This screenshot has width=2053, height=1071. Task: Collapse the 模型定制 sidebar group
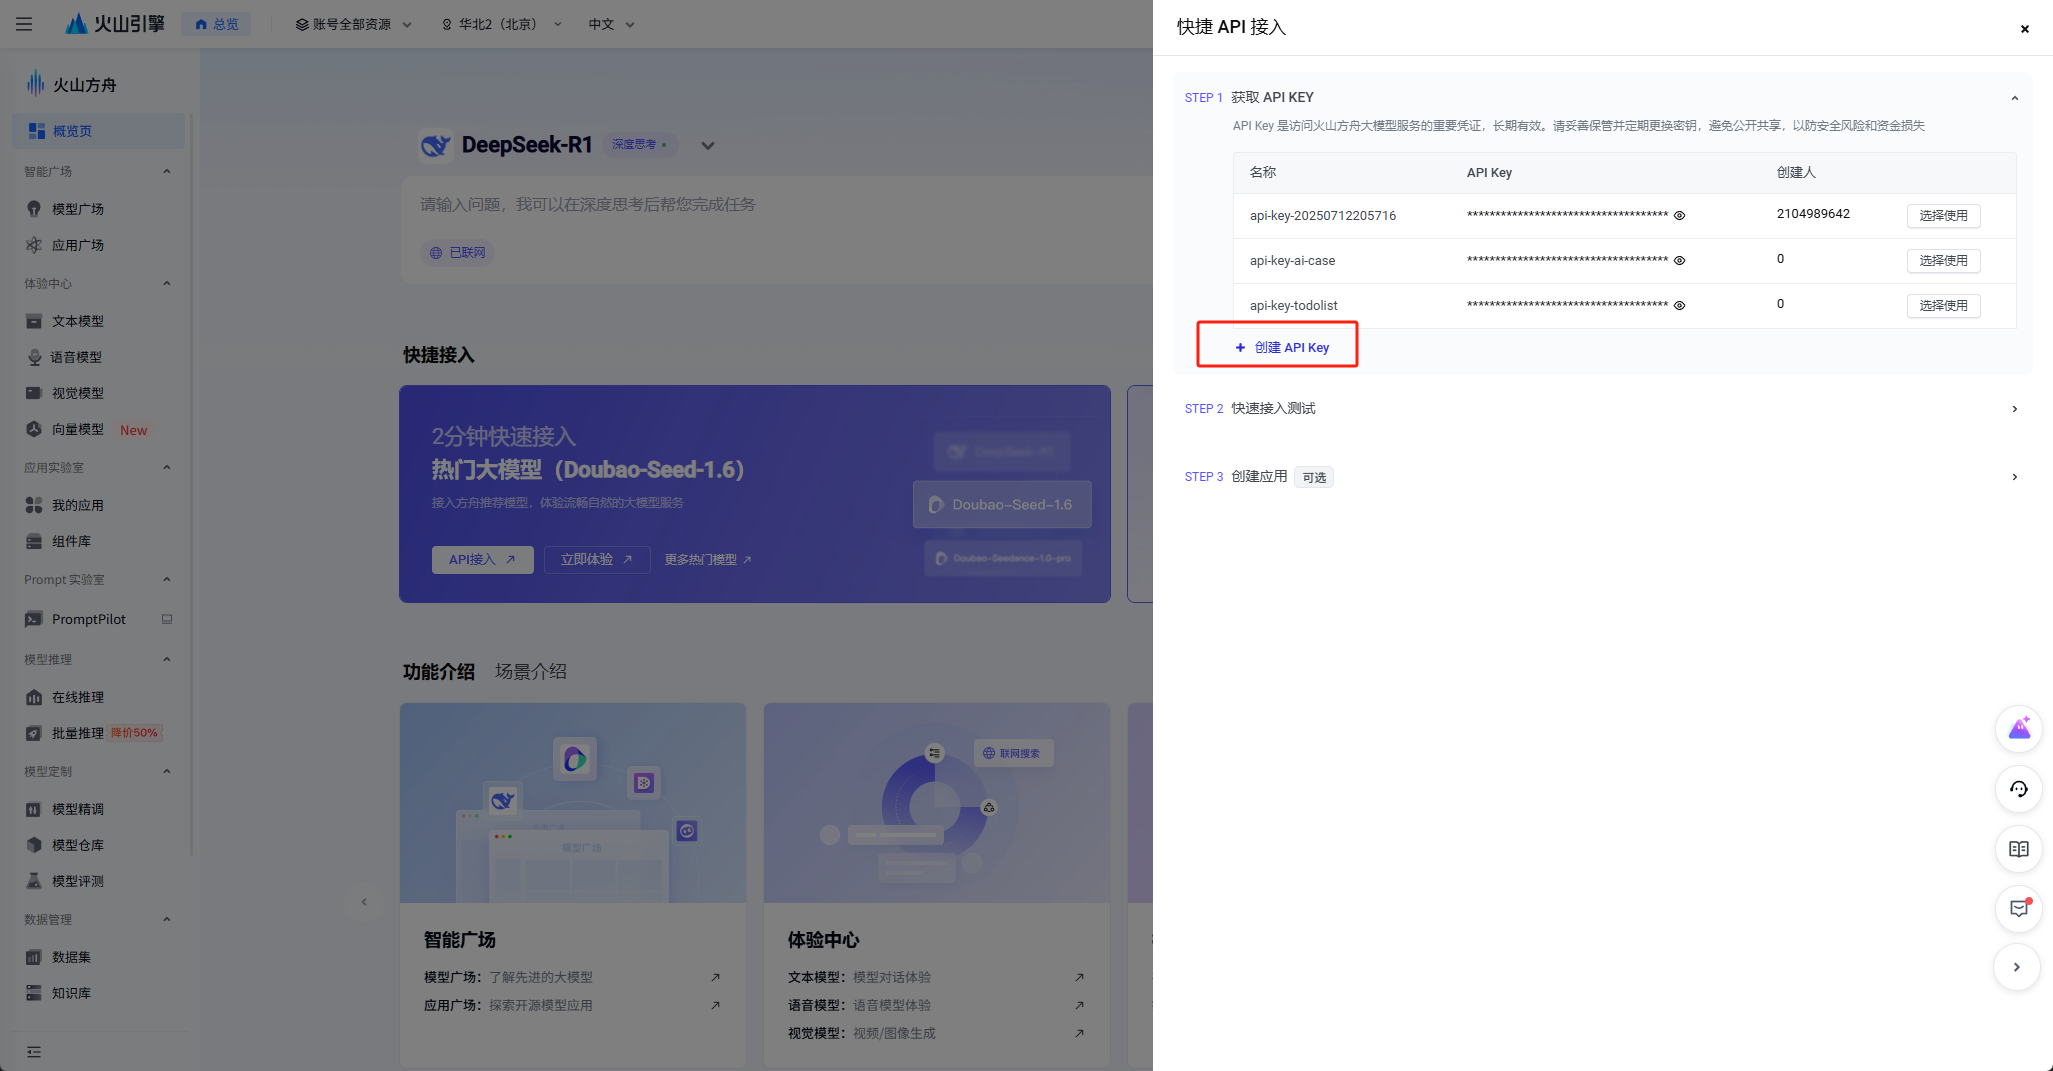click(167, 771)
